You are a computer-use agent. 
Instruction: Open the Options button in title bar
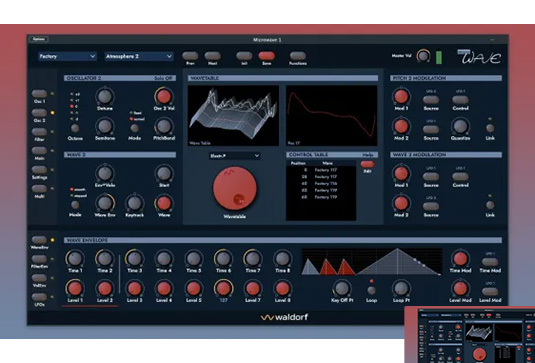click(39, 39)
